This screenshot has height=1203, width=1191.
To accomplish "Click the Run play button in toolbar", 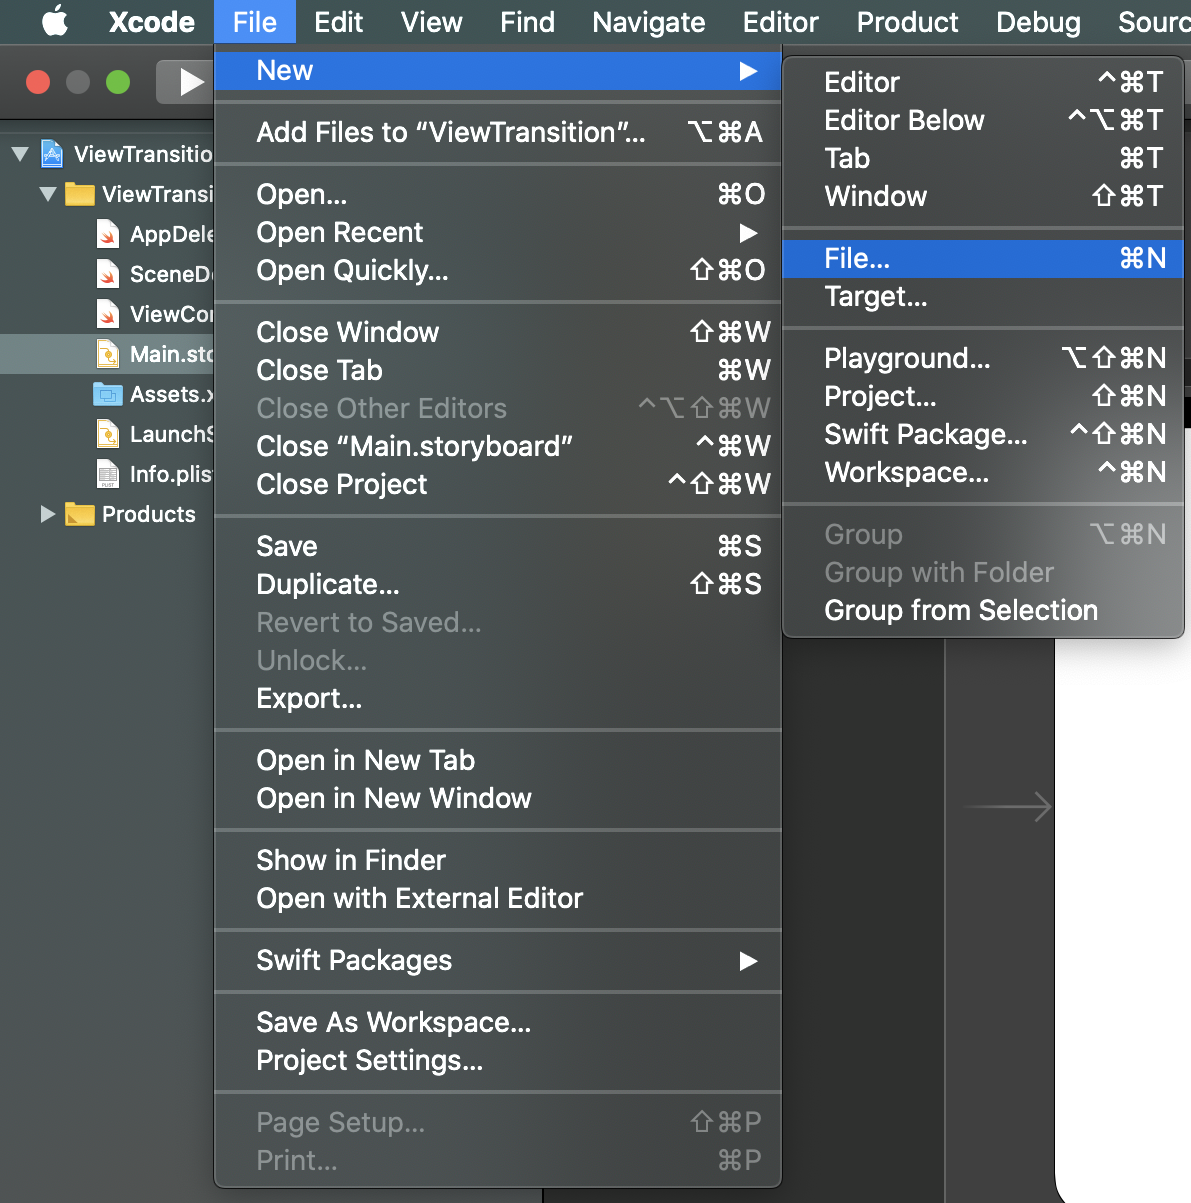I will pos(190,82).
